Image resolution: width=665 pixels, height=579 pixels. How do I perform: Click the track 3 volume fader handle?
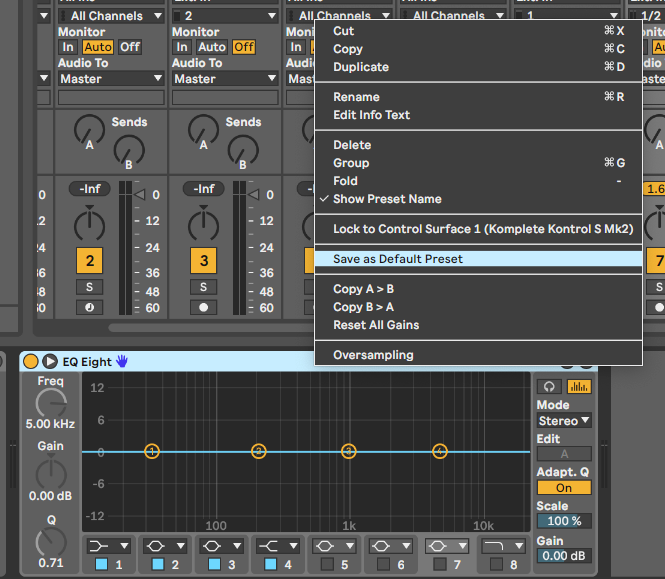click(x=254, y=195)
